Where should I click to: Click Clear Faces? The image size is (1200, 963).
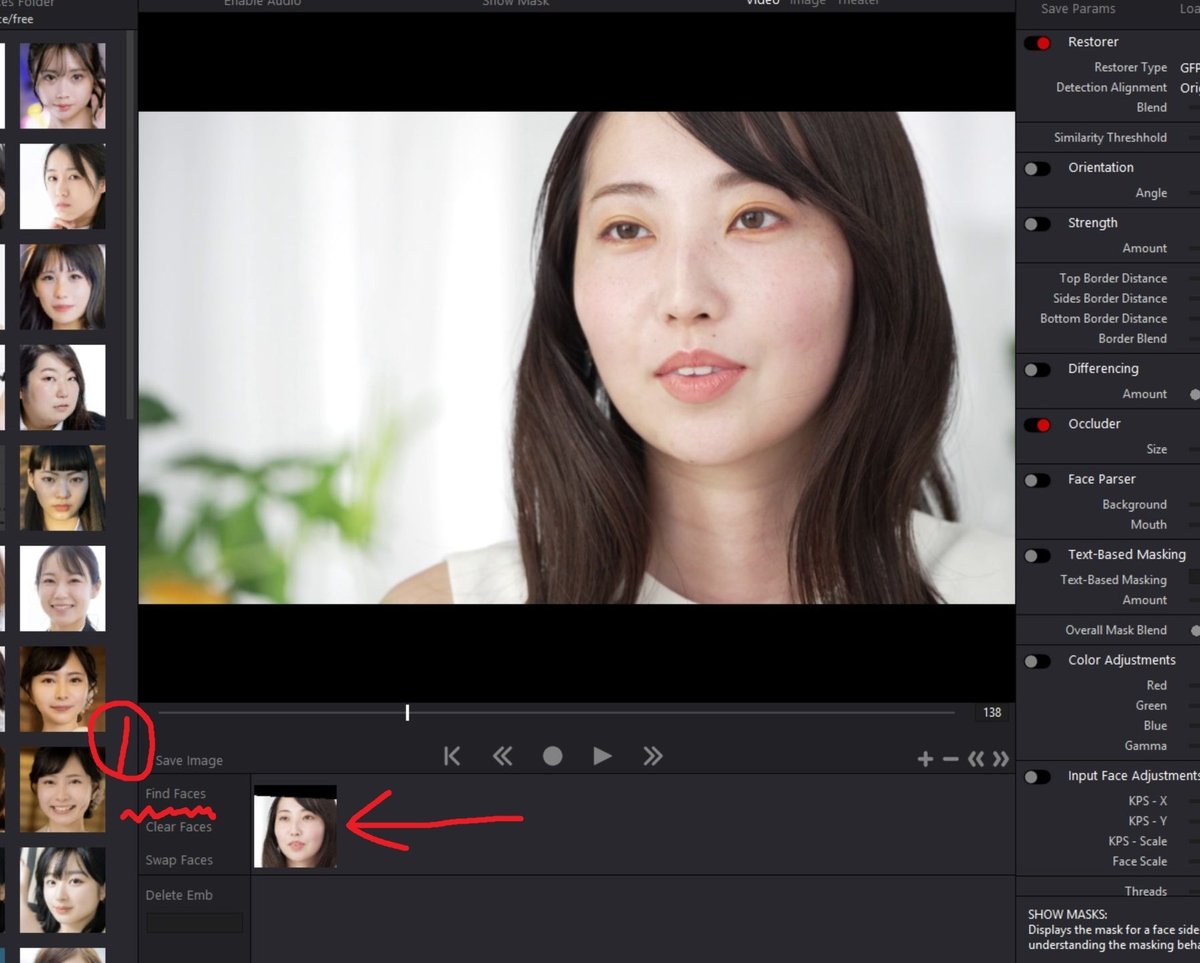(x=178, y=827)
